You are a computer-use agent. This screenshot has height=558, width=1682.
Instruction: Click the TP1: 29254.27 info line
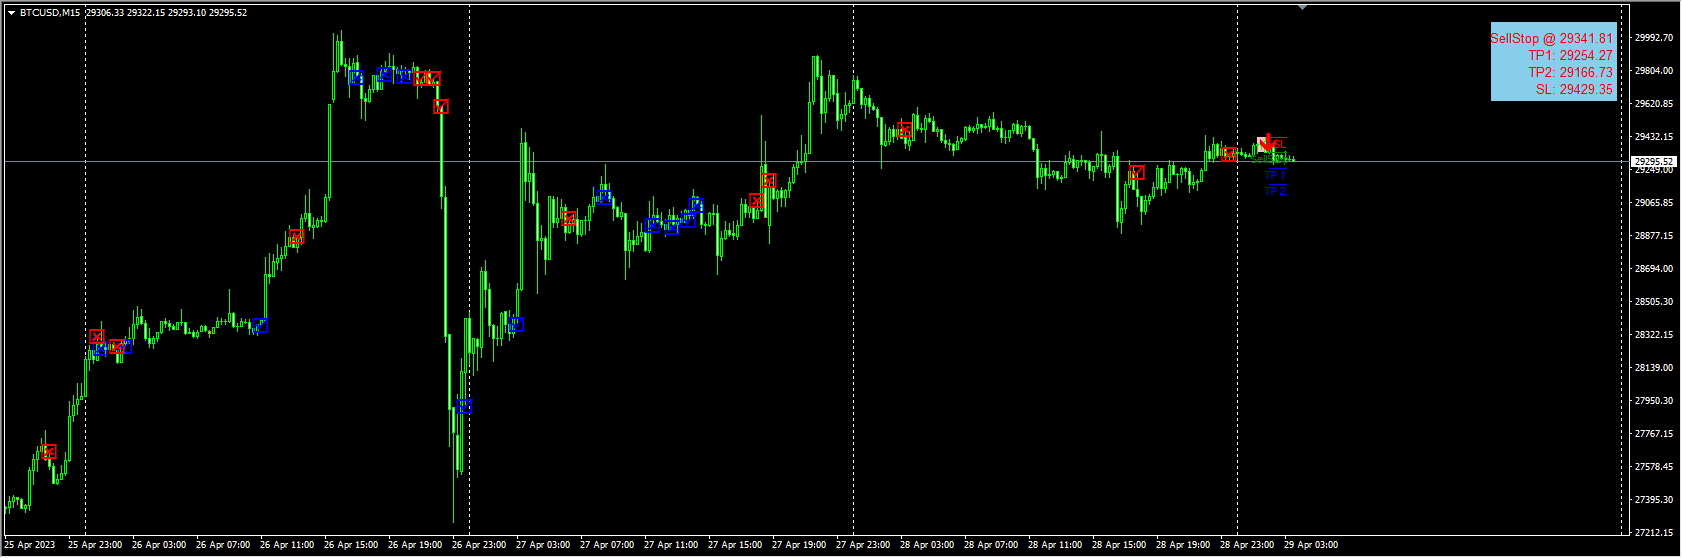point(1570,55)
